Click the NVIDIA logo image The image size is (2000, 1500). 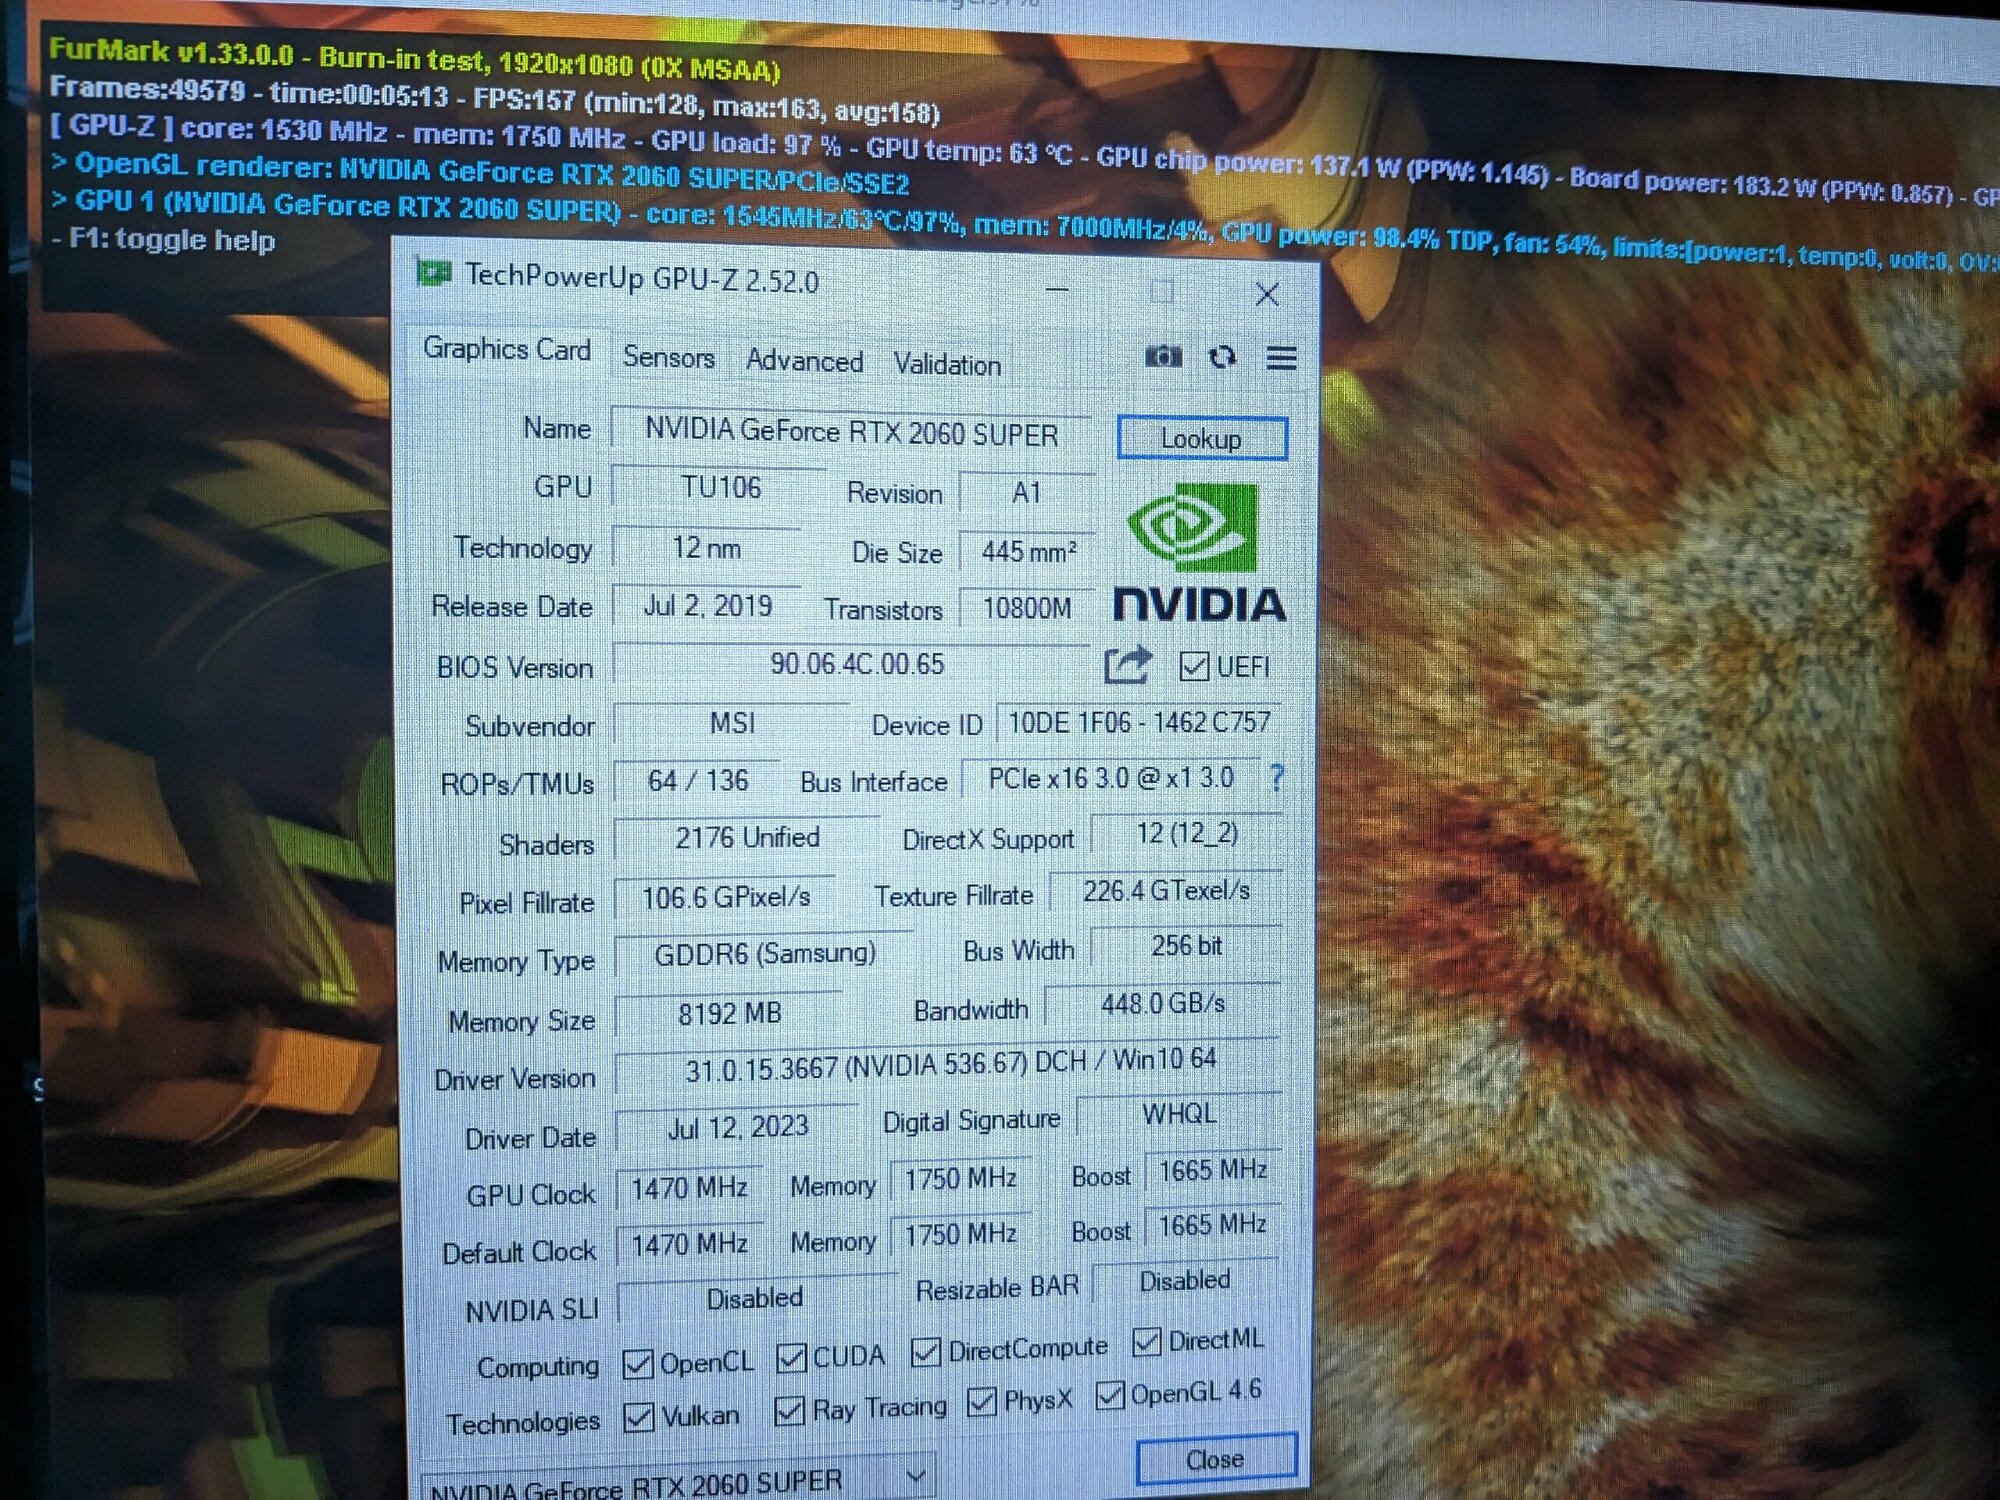pyautogui.click(x=1198, y=552)
